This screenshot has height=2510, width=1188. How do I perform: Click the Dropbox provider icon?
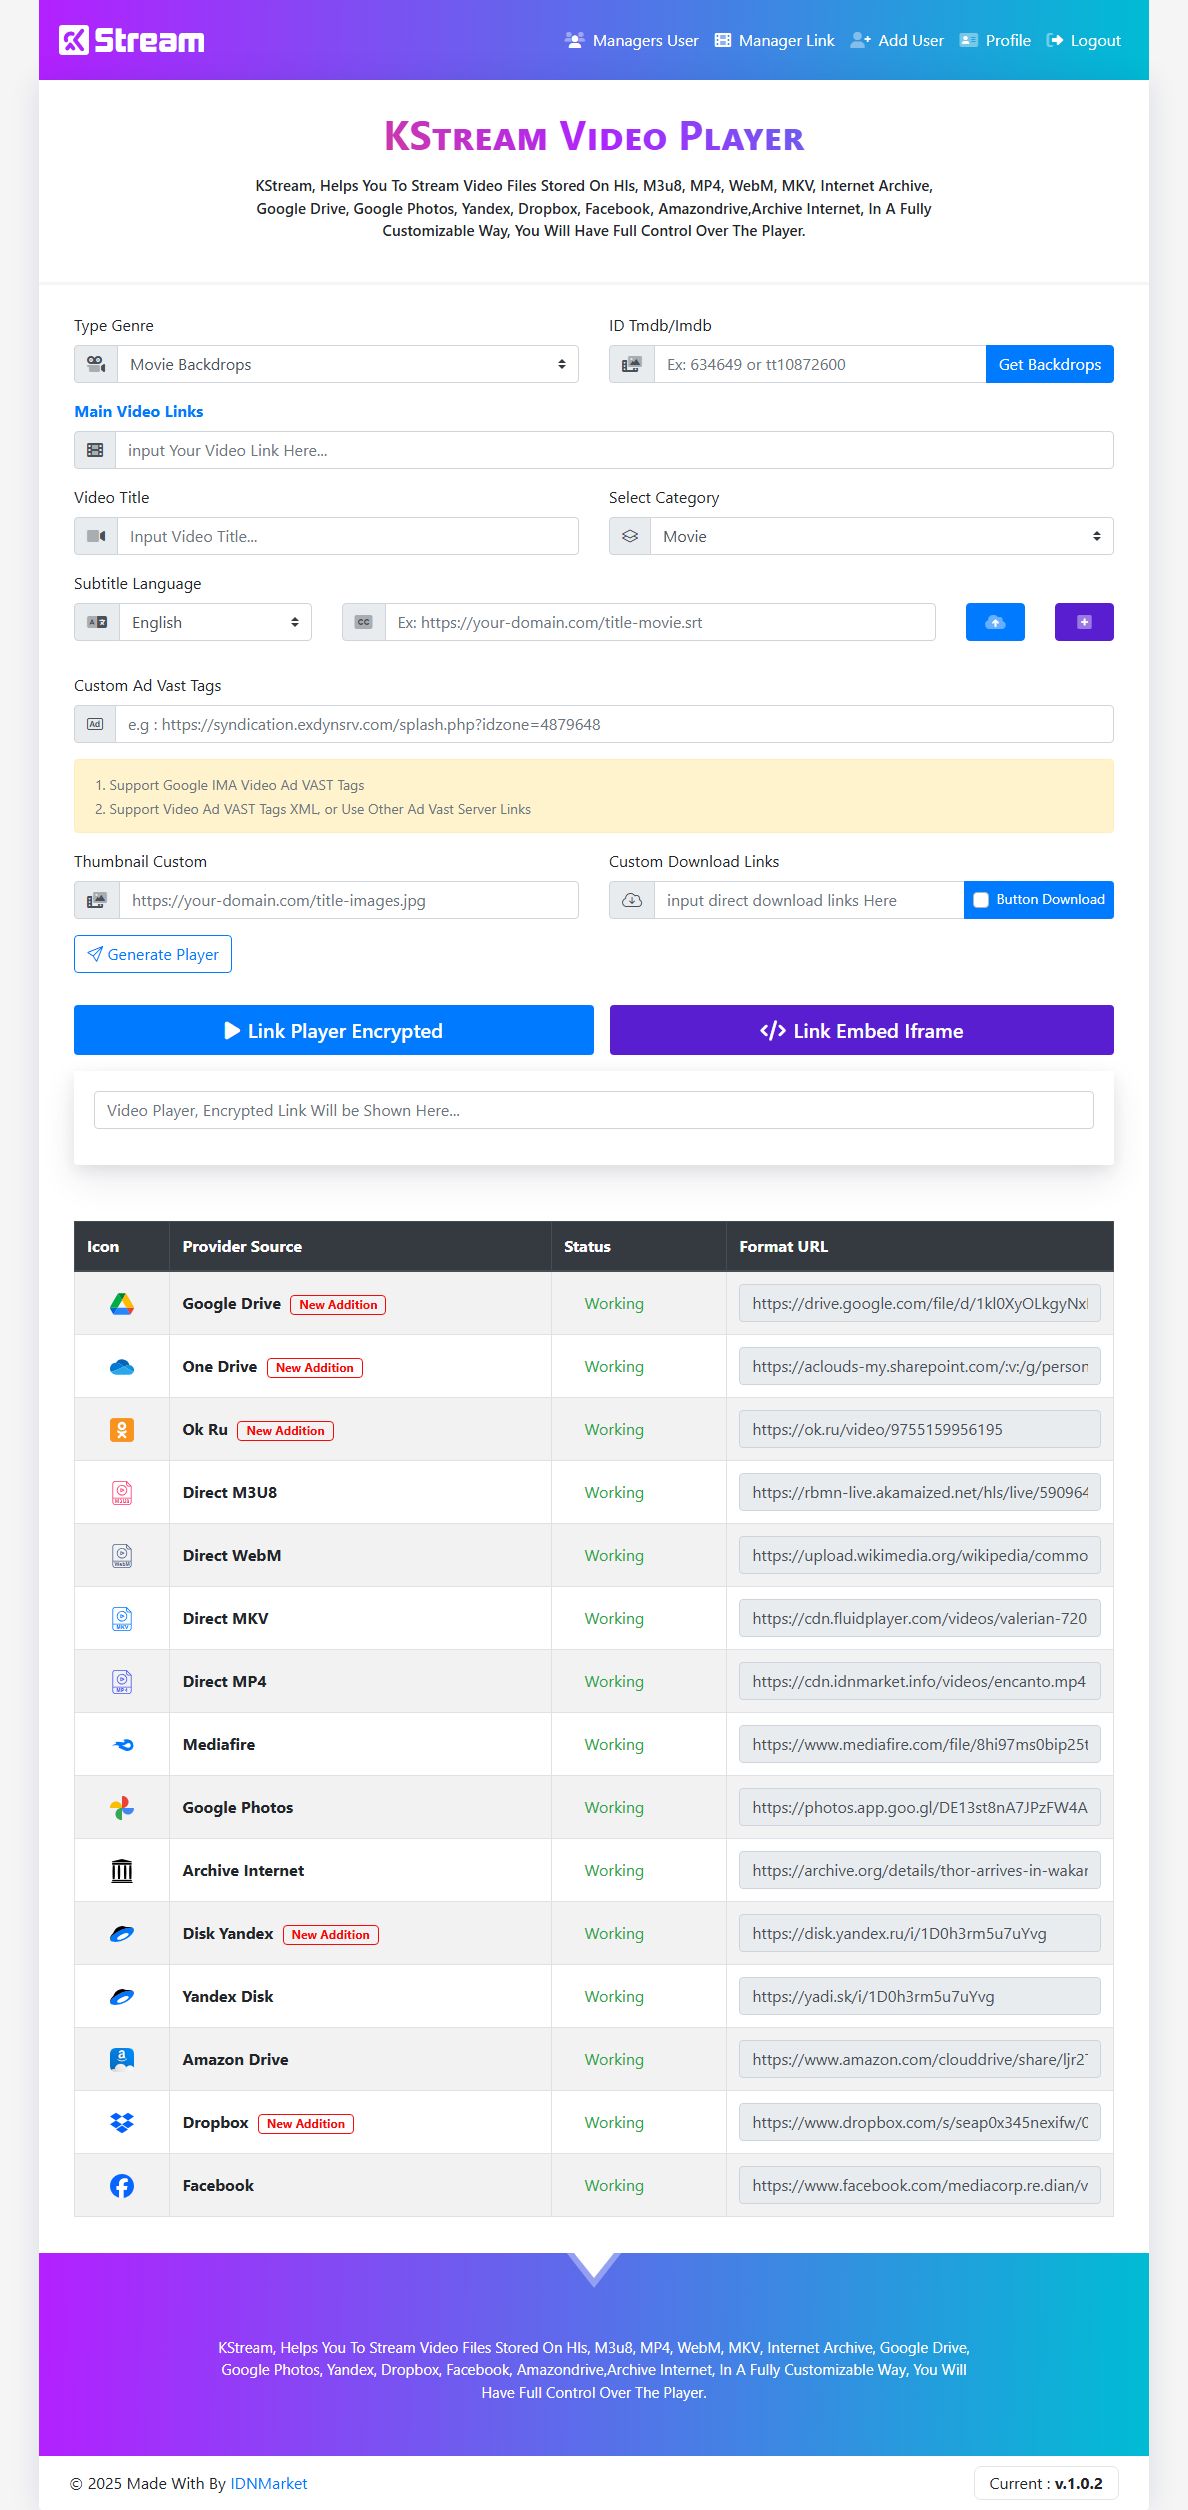(122, 2123)
